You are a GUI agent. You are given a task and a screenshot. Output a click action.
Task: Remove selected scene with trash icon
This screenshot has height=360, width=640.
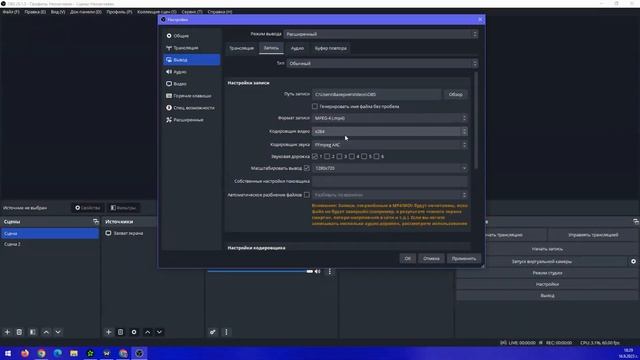point(19,332)
